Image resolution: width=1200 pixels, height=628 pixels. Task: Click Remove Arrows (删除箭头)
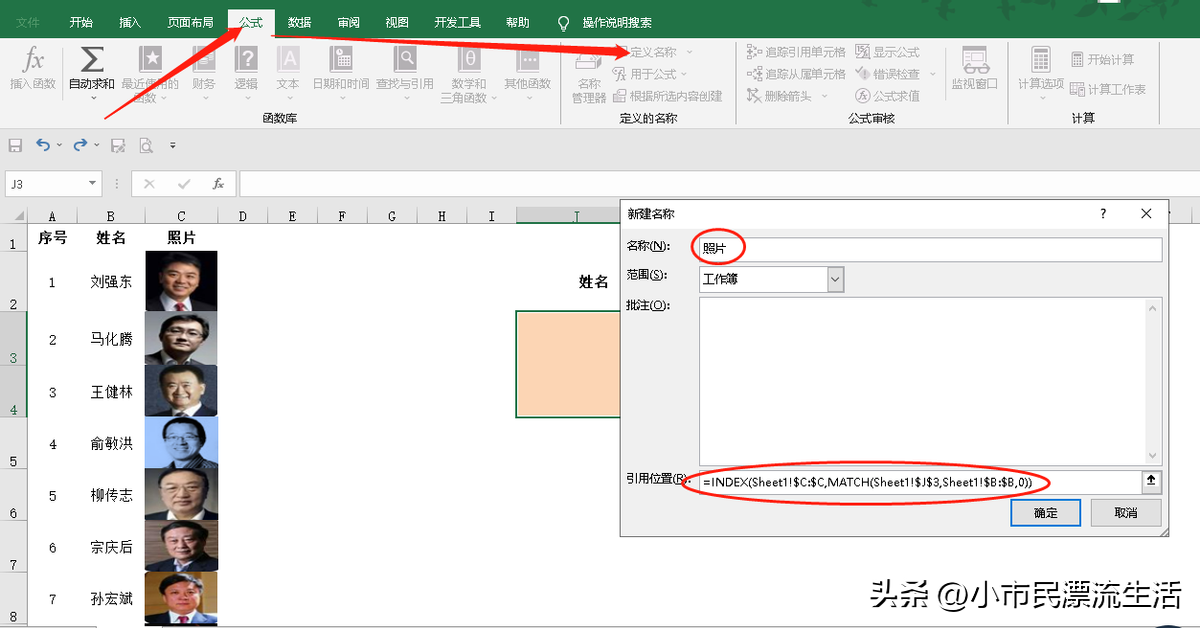point(780,96)
